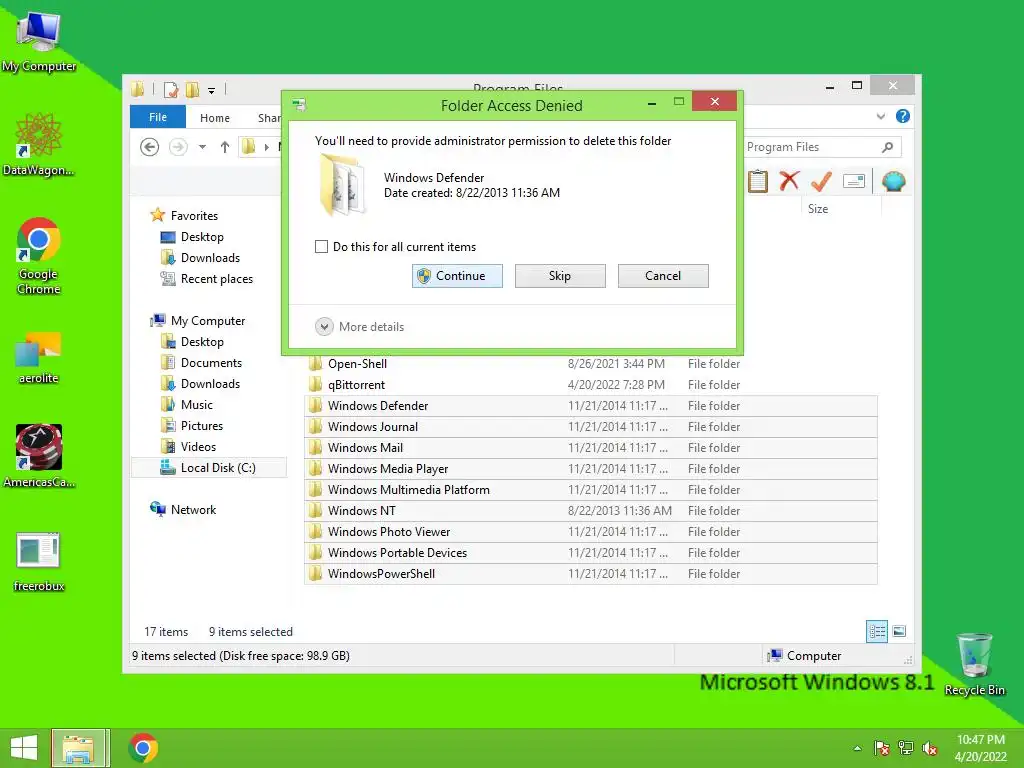Click the globe shell toolbar icon
Viewport: 1024px width, 768px height.
click(x=893, y=181)
